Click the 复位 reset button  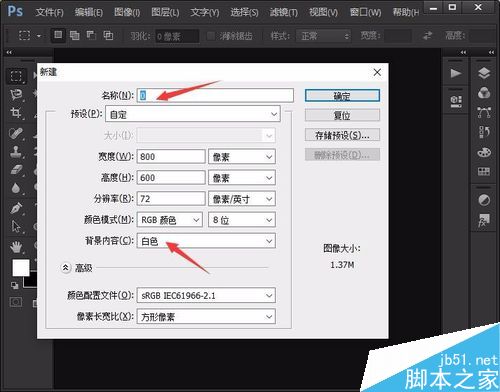coord(342,115)
